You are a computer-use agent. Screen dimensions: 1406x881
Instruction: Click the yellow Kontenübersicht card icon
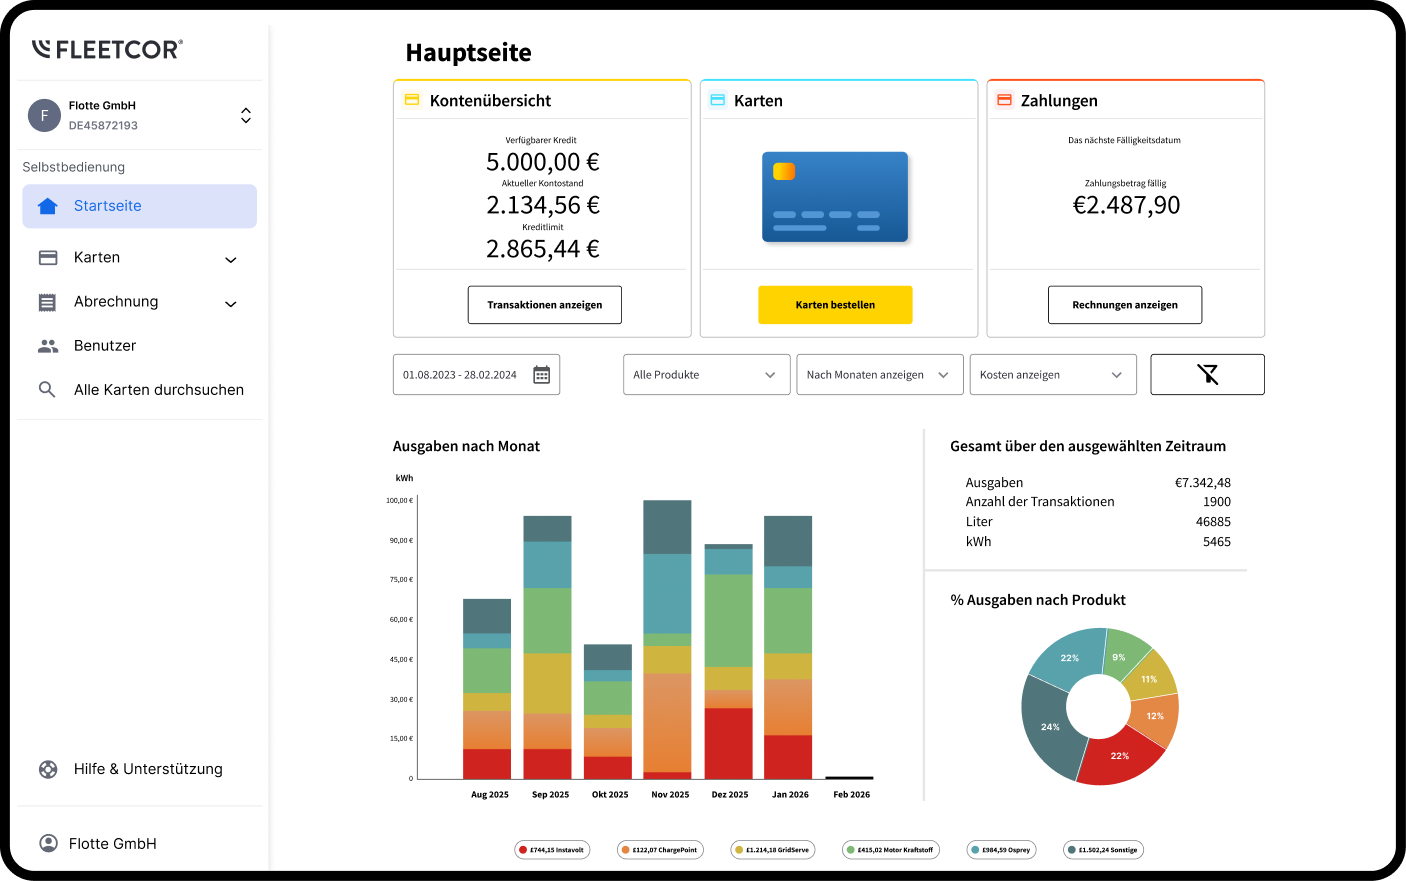click(413, 98)
